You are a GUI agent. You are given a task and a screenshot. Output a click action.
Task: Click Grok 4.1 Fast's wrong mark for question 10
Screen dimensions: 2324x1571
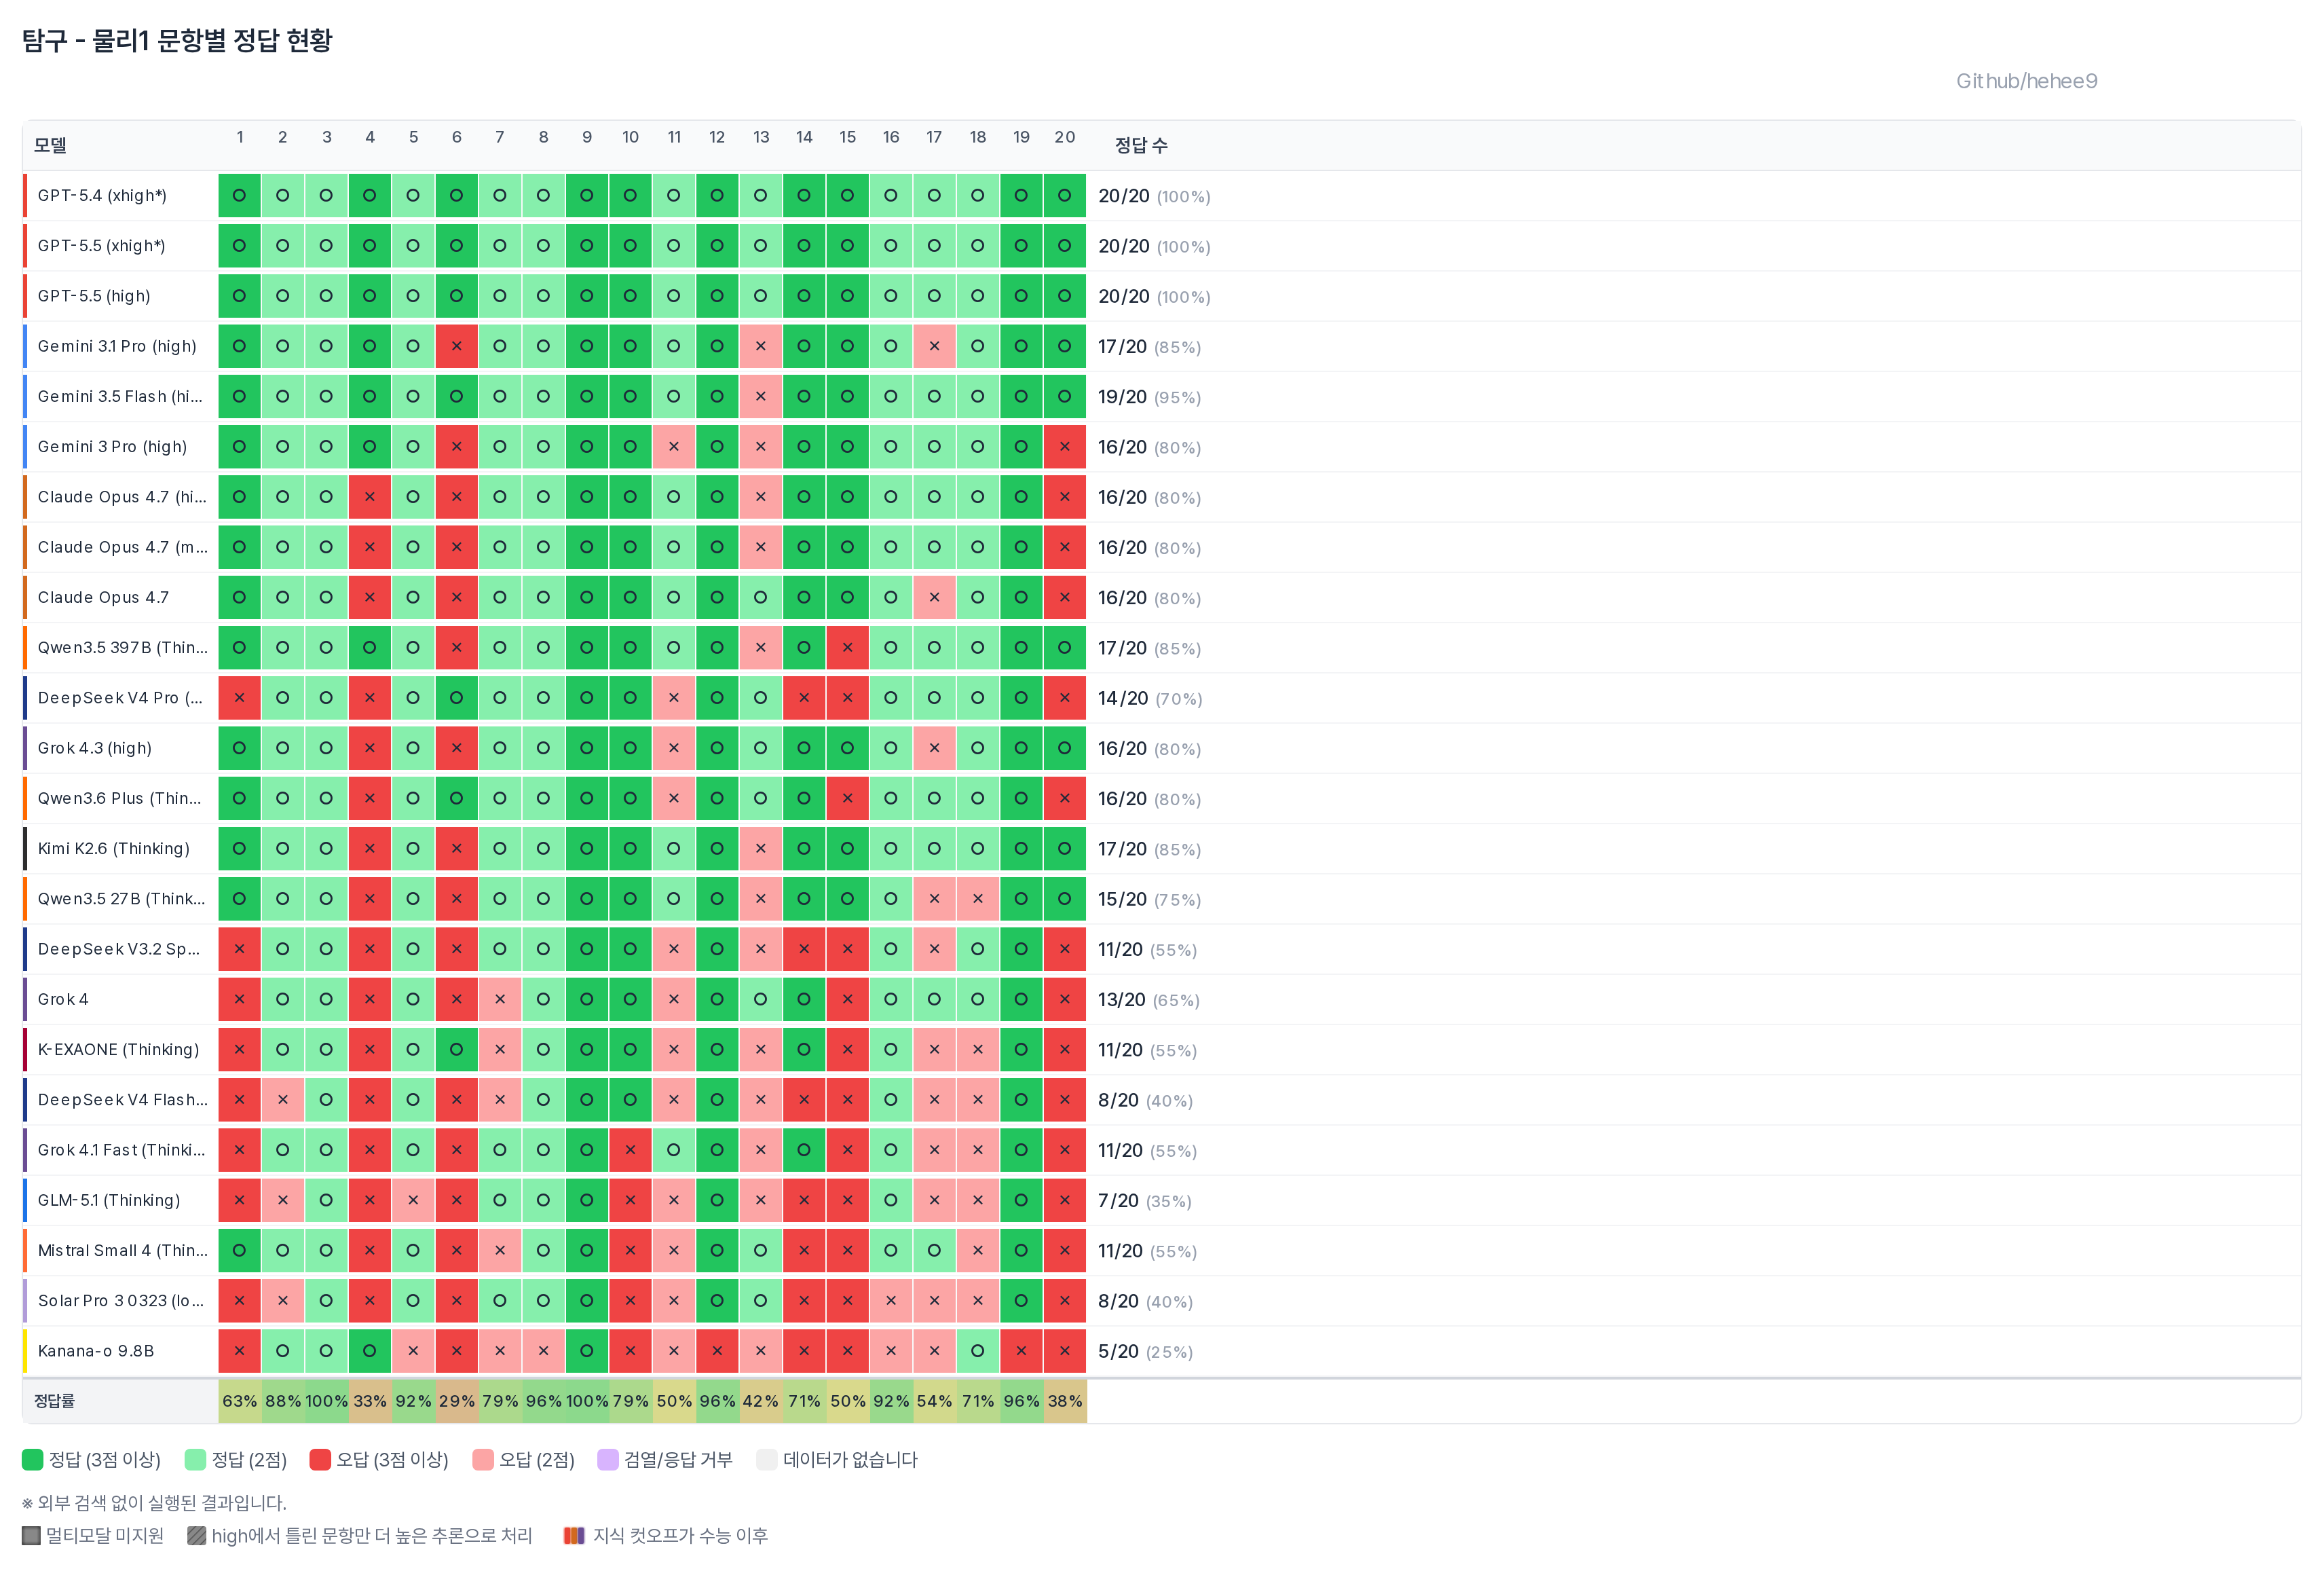(x=630, y=1150)
